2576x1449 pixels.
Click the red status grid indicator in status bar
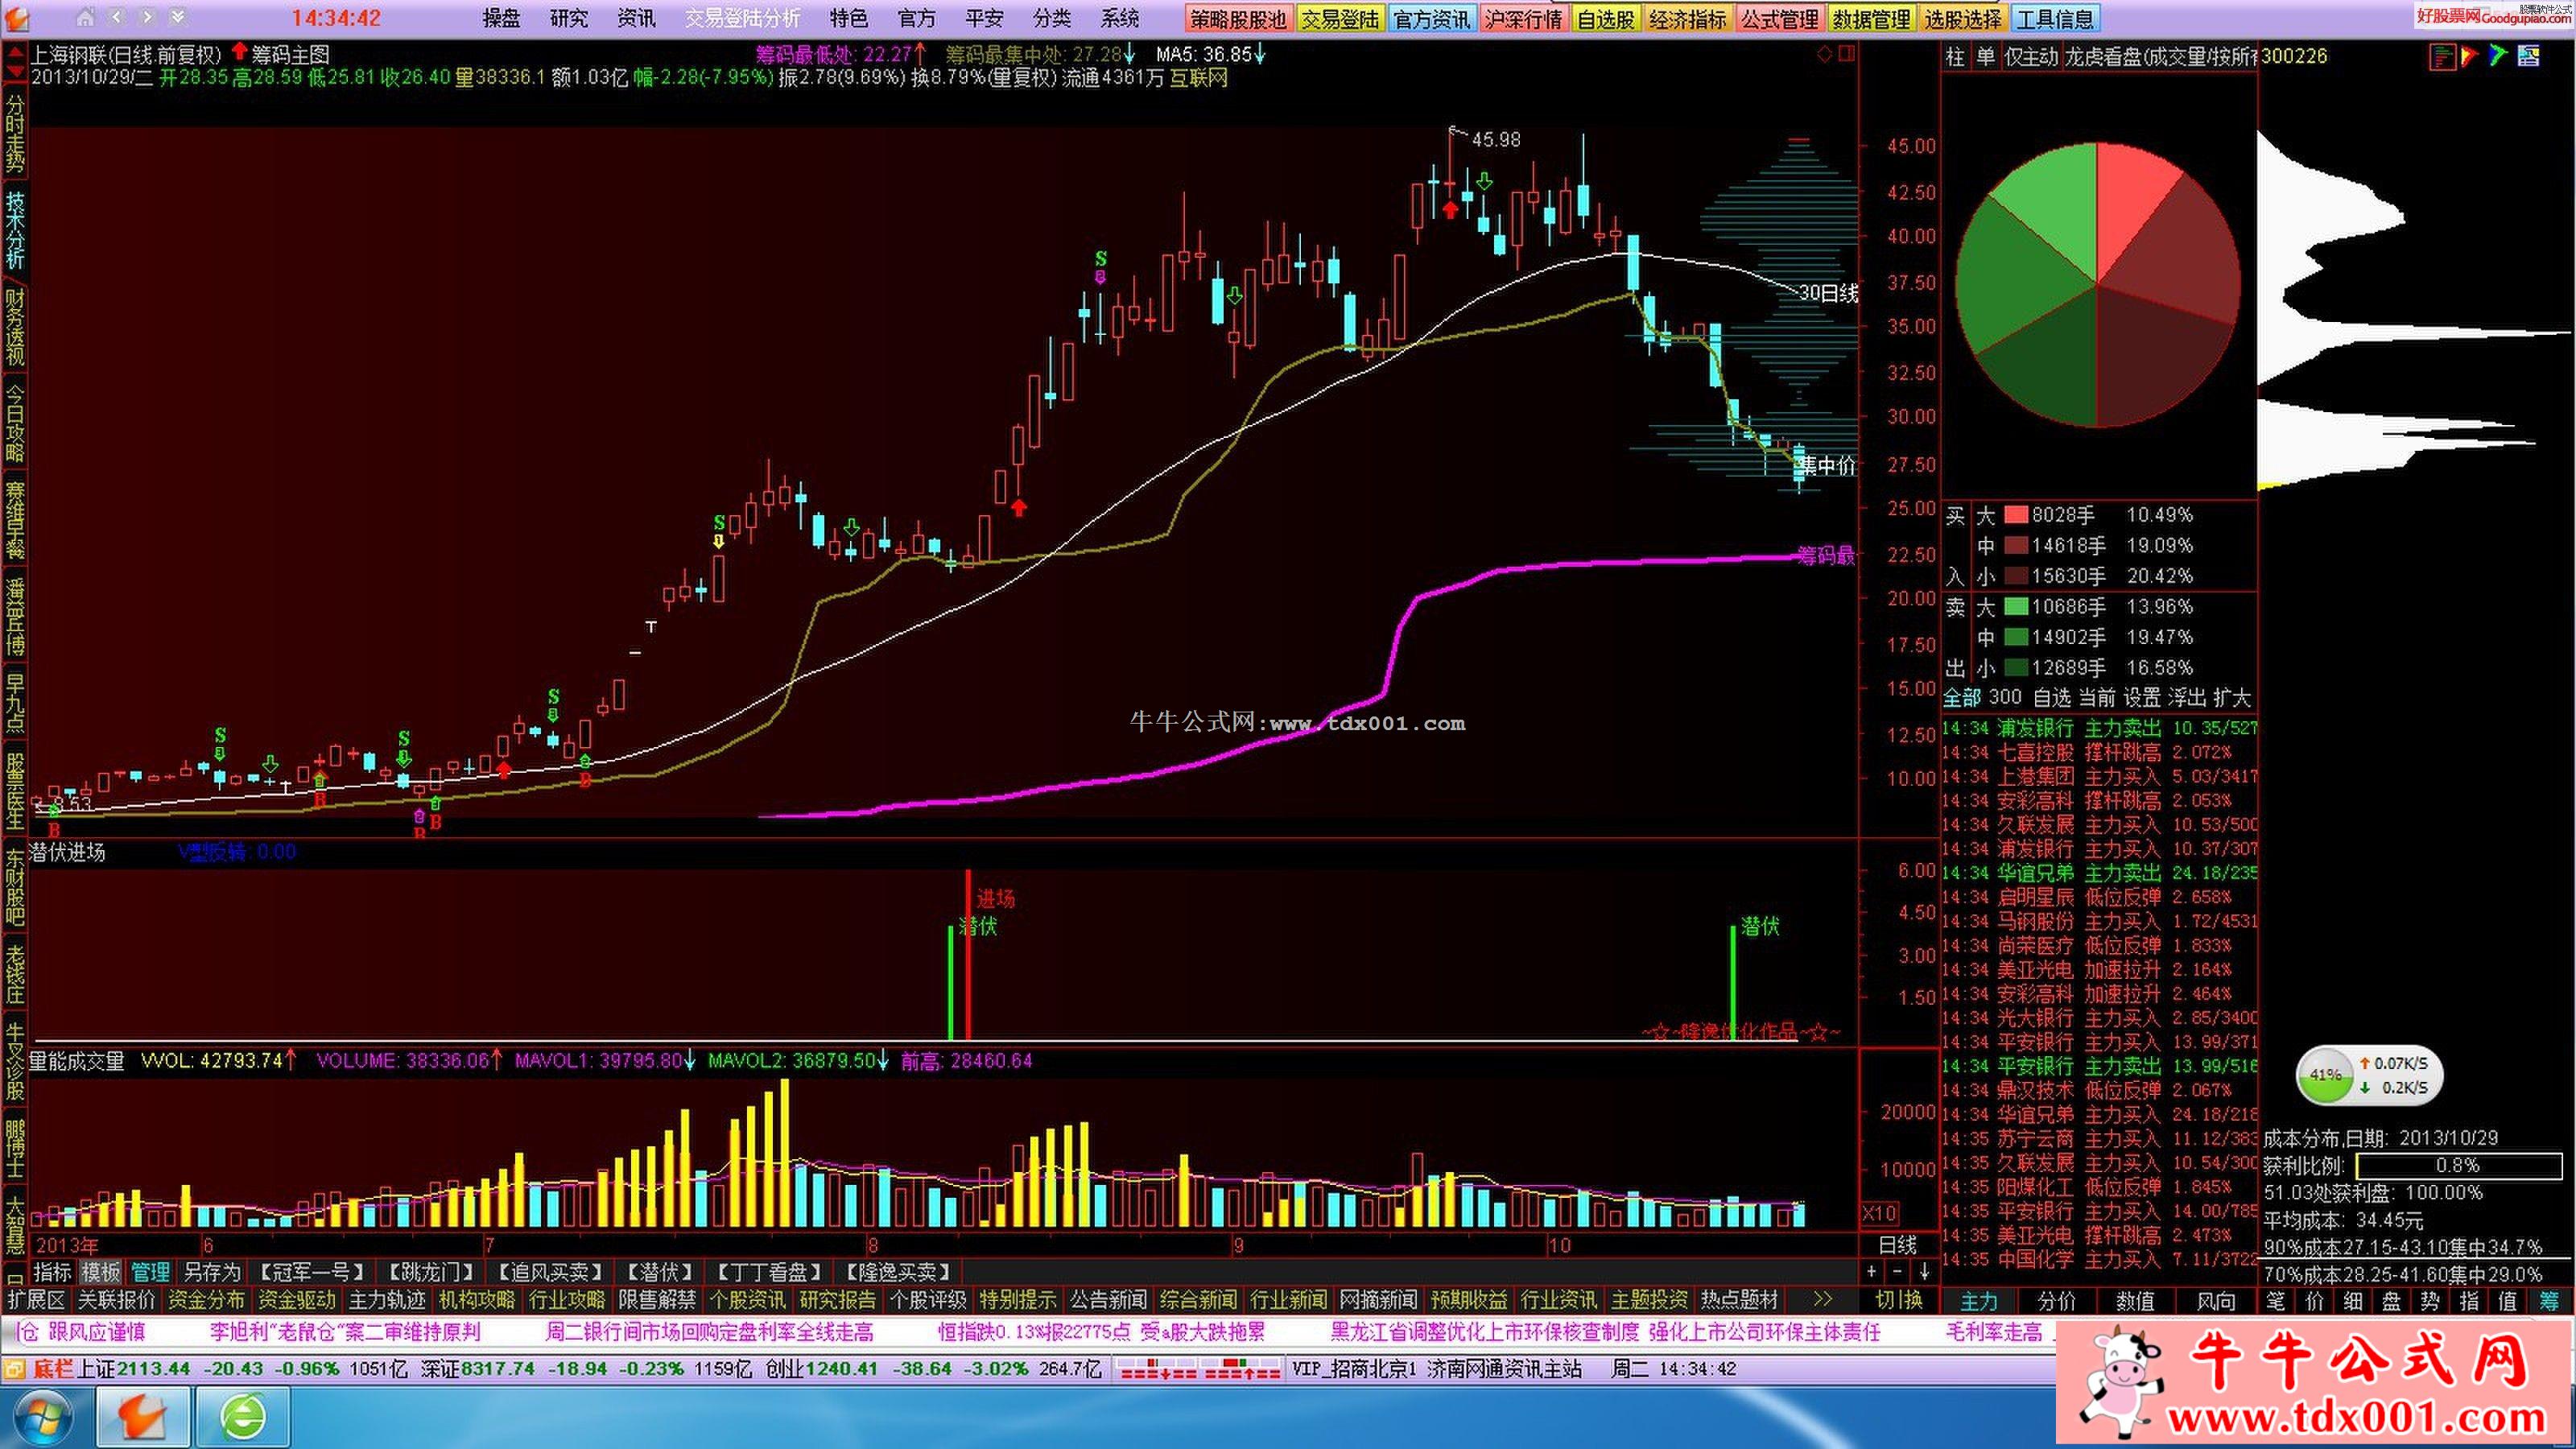pos(1198,1369)
